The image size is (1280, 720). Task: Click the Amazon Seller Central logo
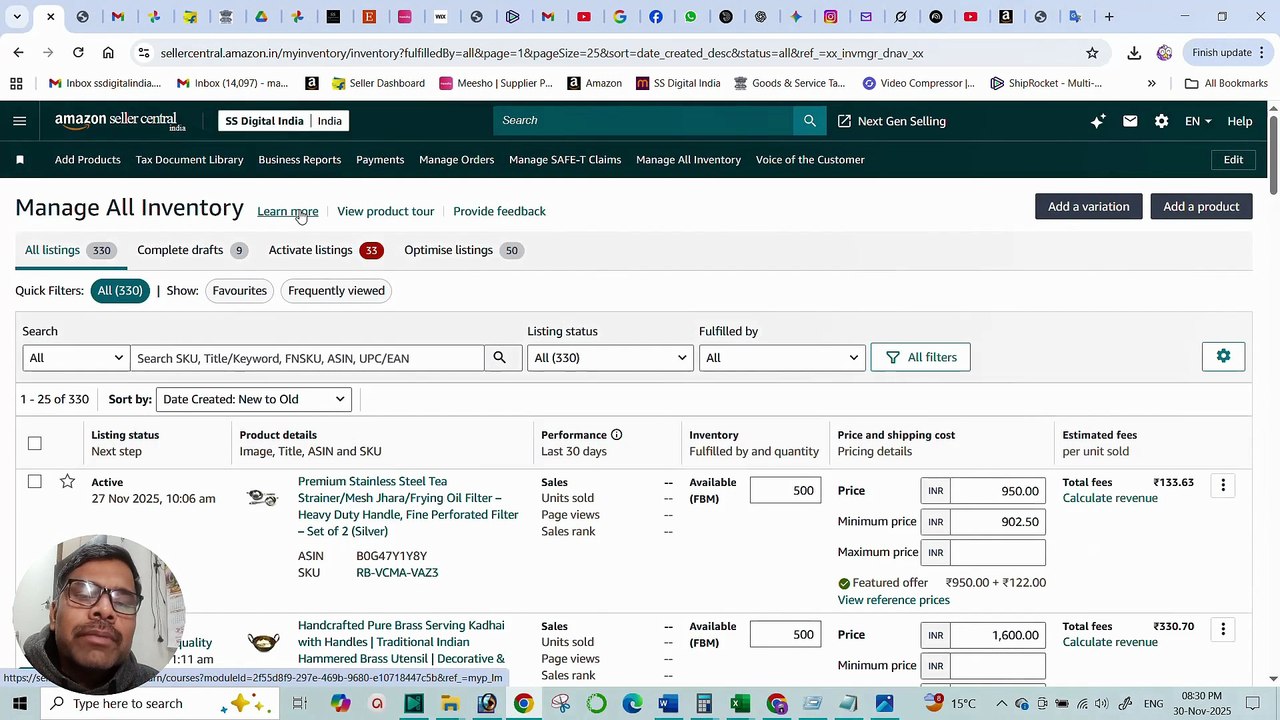(x=120, y=121)
